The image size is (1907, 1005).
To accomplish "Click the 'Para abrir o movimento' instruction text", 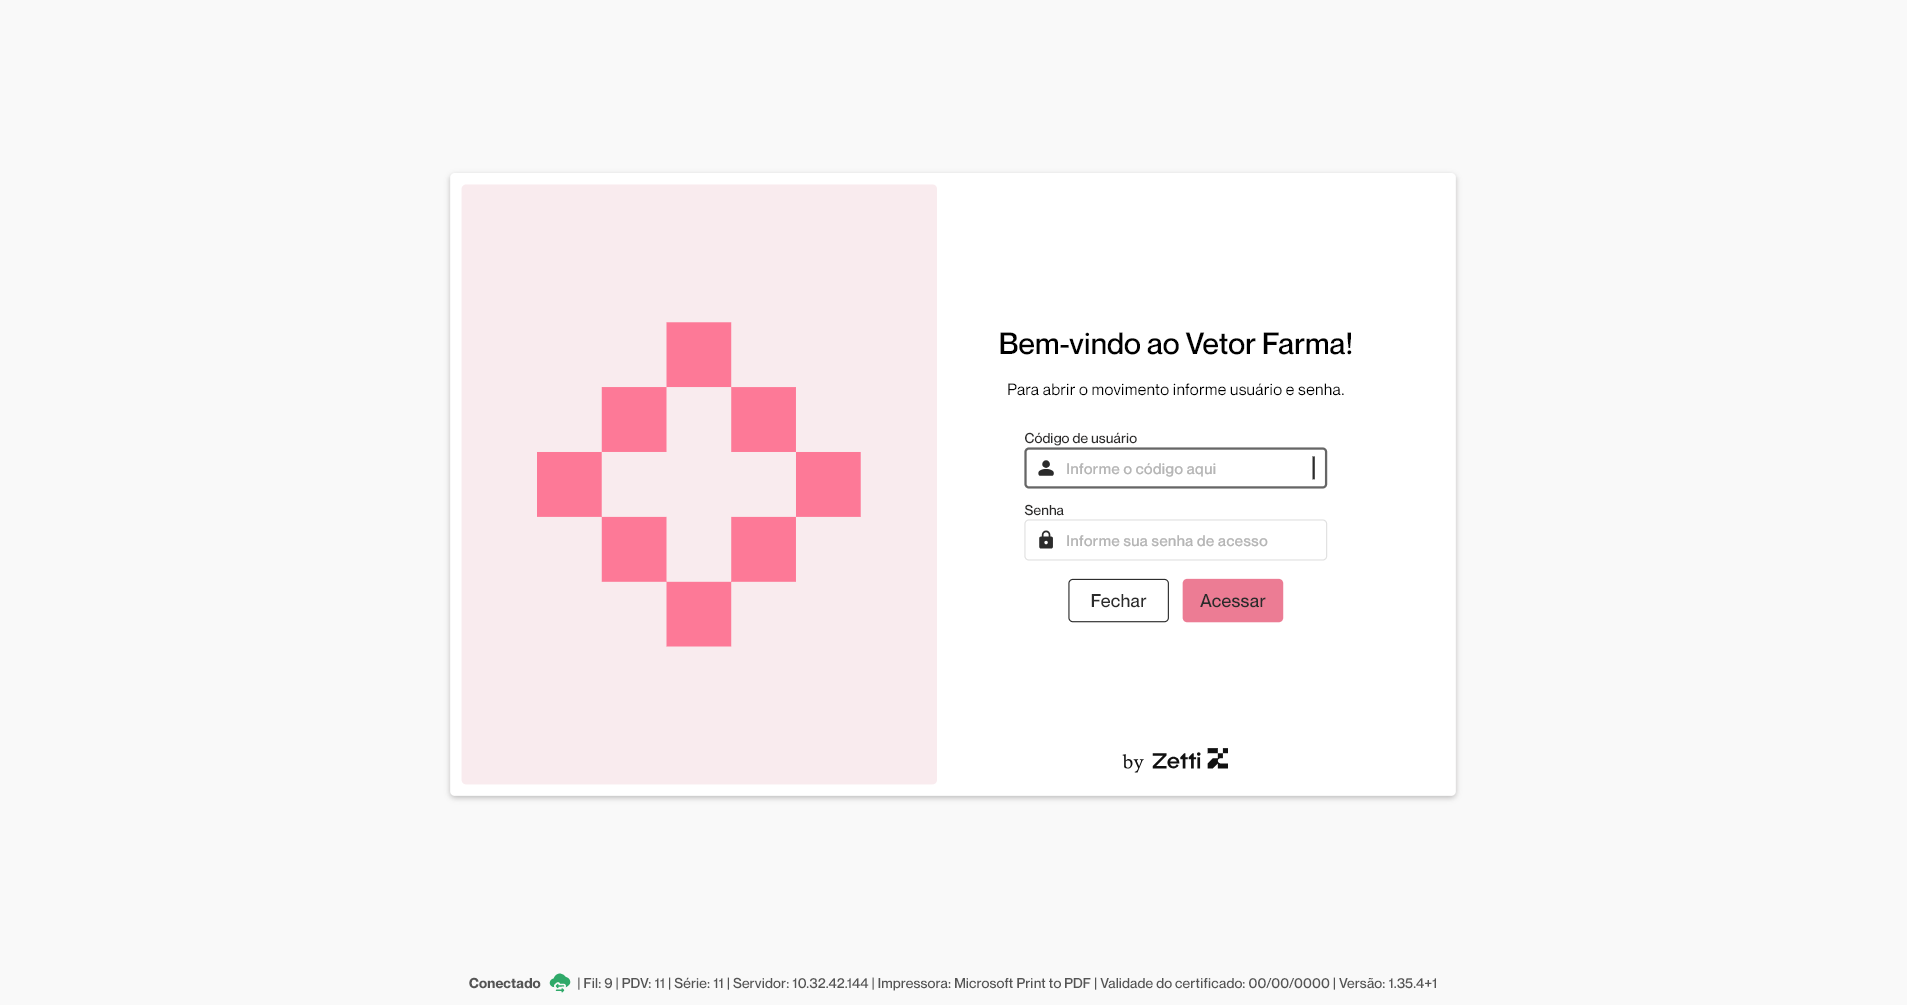I will [1175, 390].
